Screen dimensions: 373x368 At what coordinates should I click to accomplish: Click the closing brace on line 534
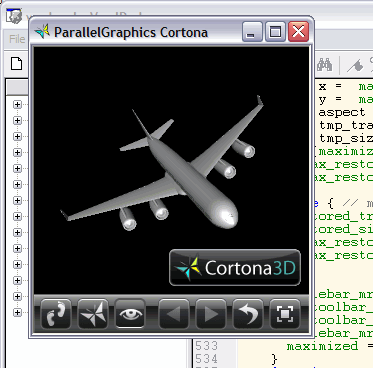tap(274, 359)
